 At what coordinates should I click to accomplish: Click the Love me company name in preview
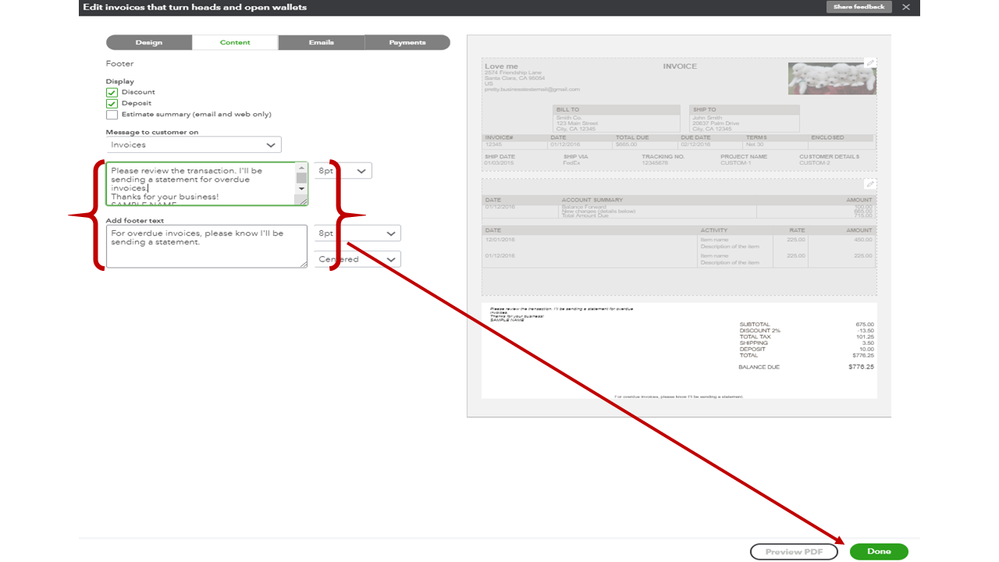point(501,66)
